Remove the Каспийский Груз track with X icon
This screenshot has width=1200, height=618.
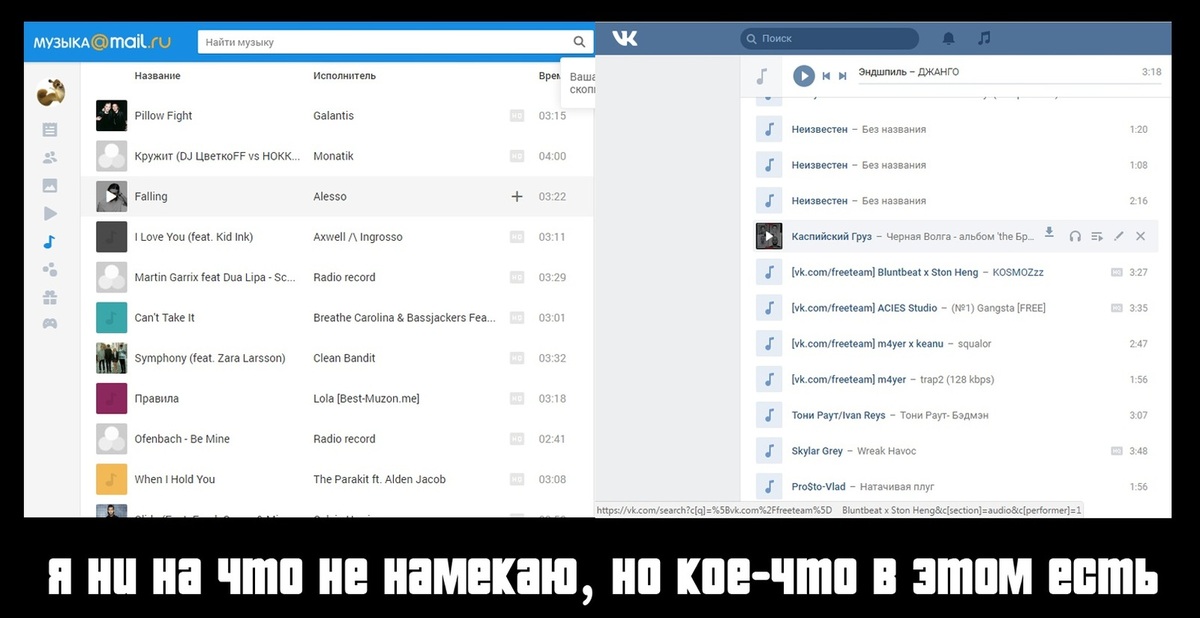[x=1141, y=236]
